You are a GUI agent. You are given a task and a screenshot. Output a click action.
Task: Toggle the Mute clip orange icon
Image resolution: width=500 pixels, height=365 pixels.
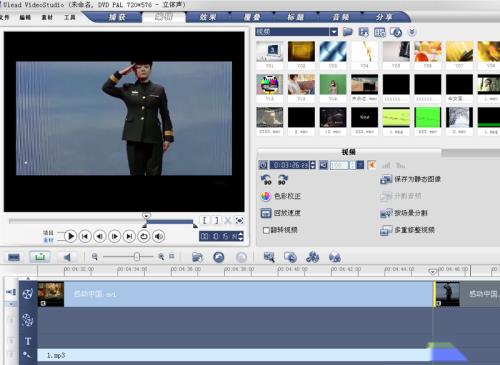click(372, 165)
